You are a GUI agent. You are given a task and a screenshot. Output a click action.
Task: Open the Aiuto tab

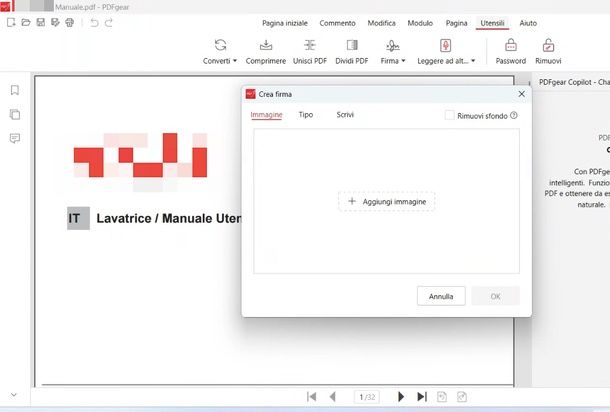[528, 23]
